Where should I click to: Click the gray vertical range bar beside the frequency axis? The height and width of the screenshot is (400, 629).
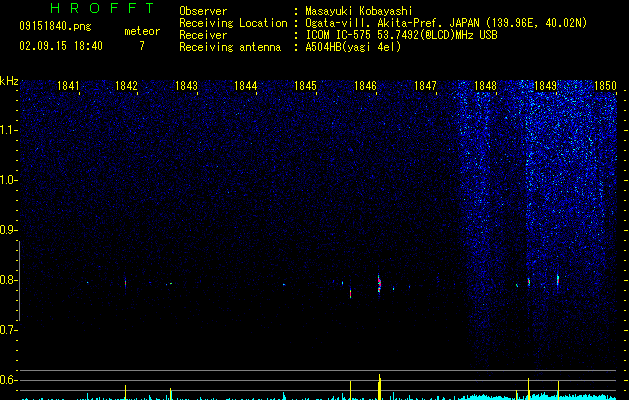(x=20, y=281)
